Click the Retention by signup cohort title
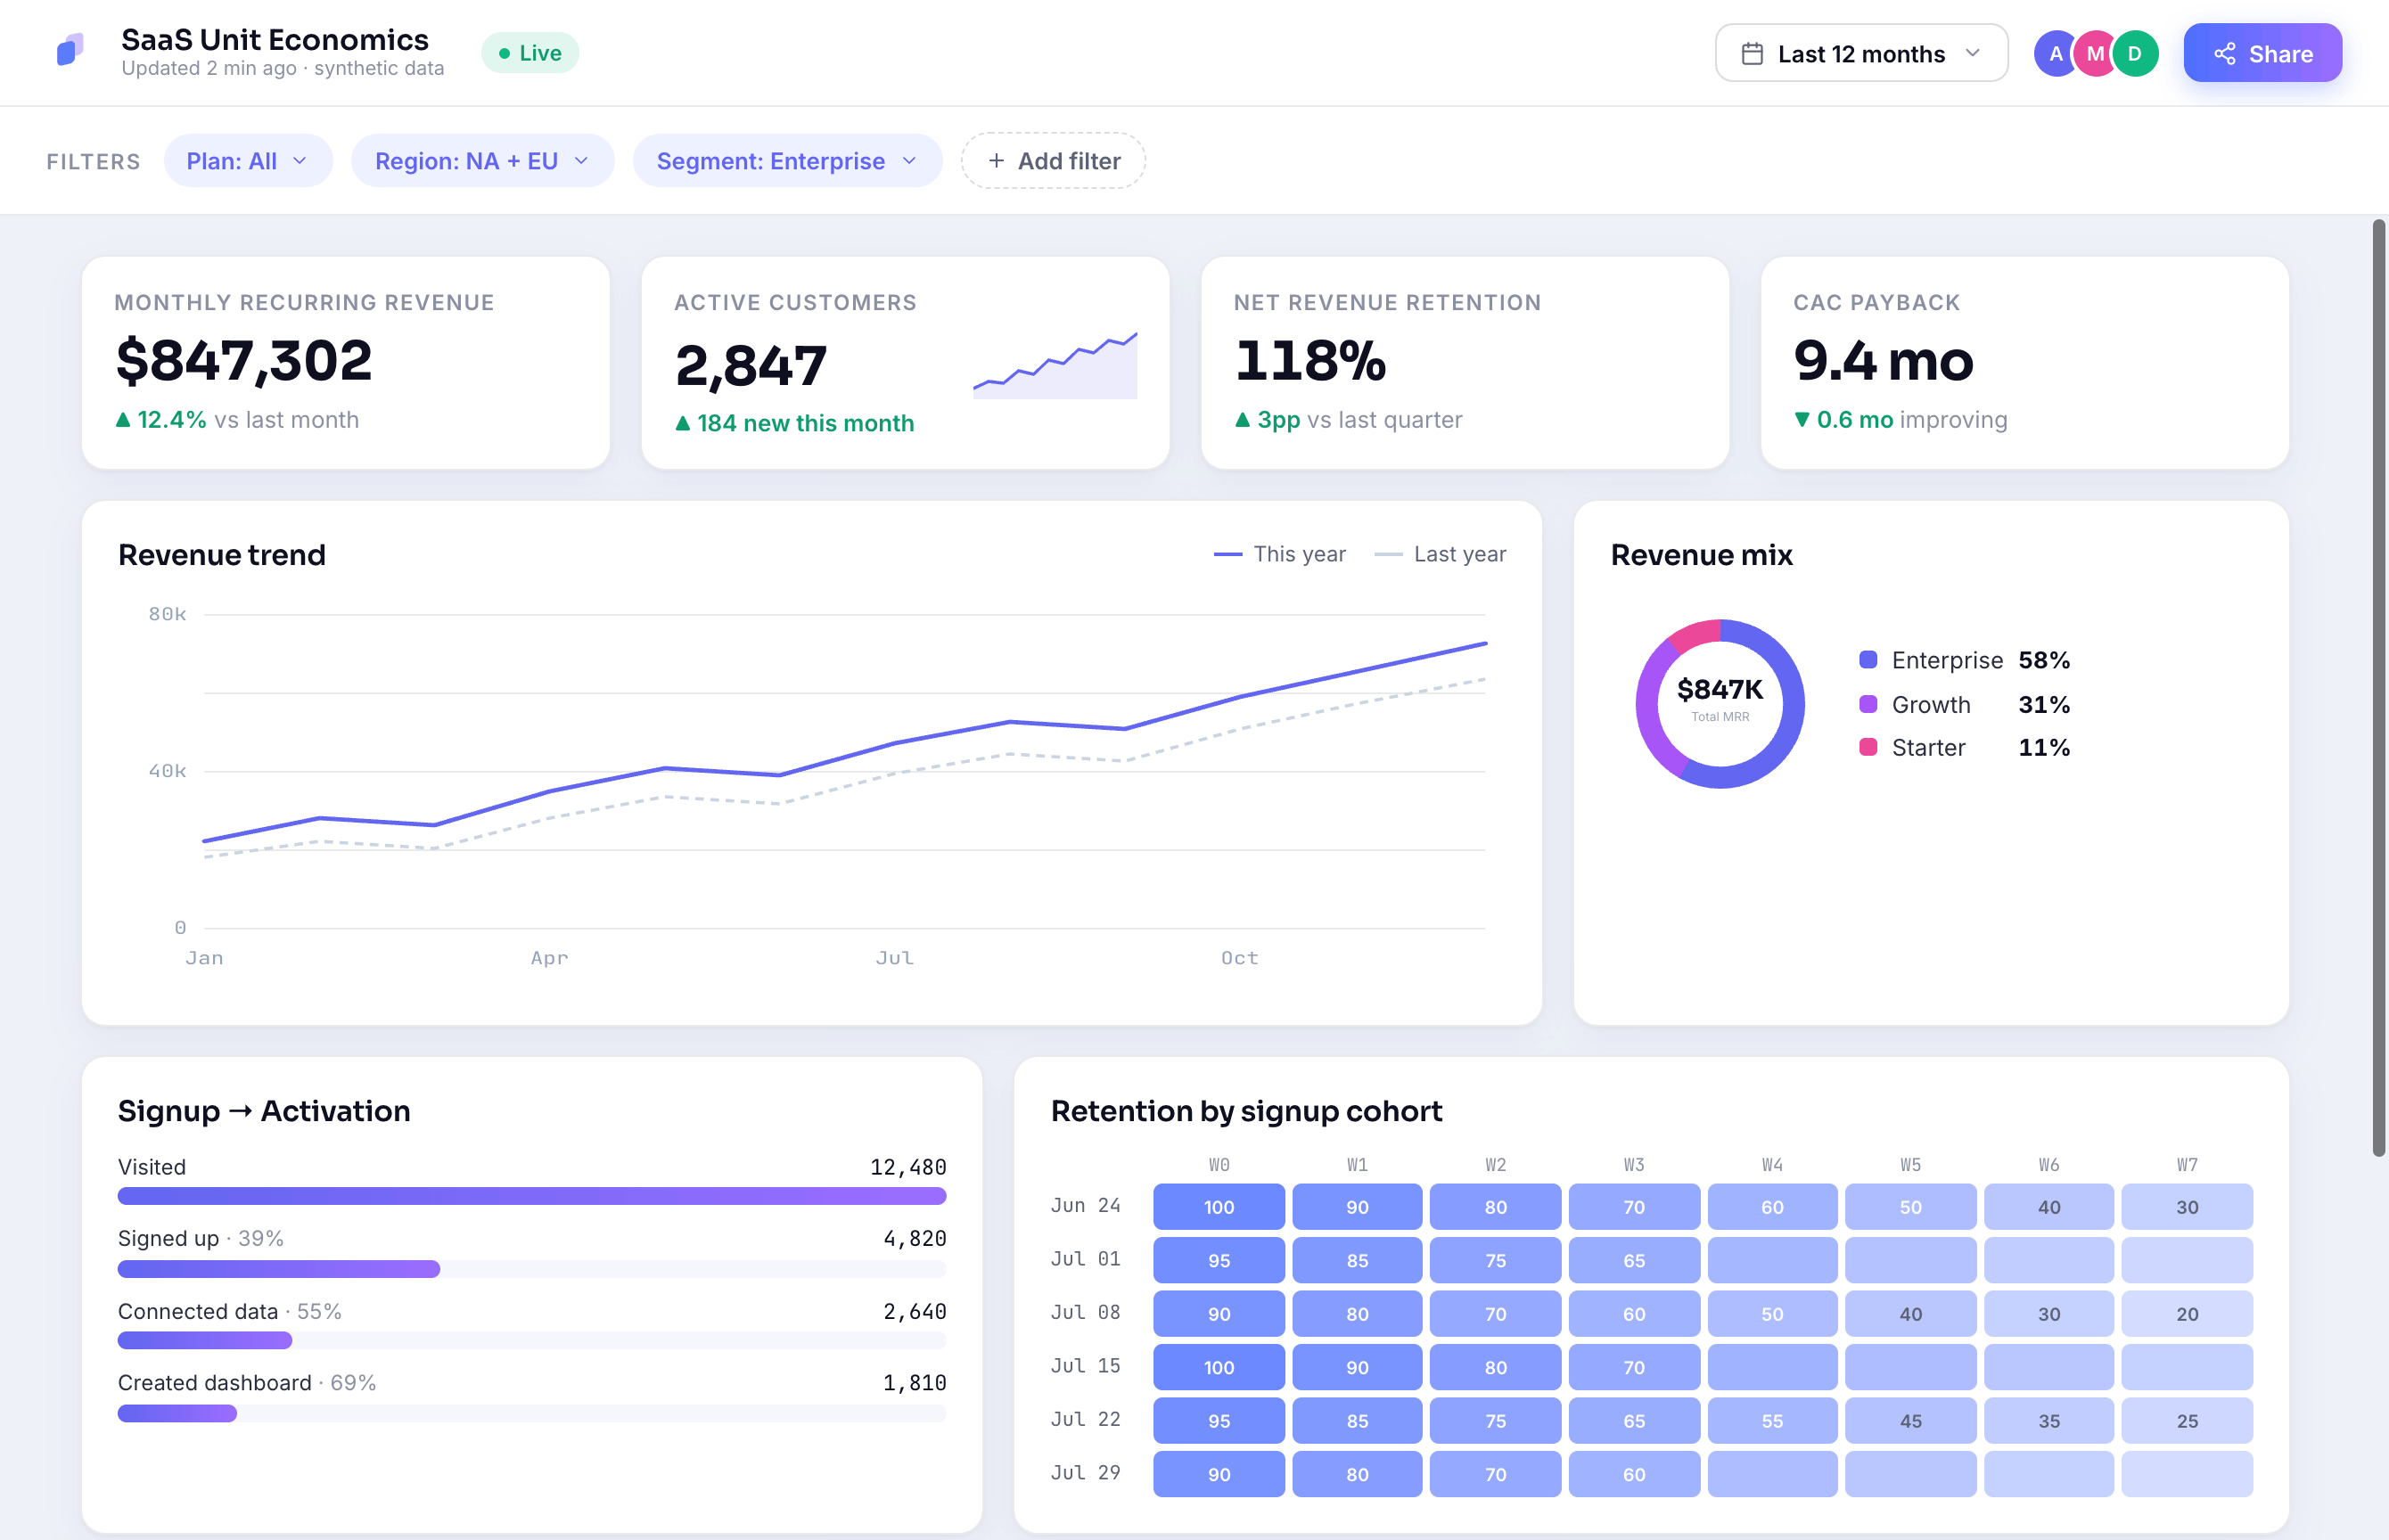 1246,1111
